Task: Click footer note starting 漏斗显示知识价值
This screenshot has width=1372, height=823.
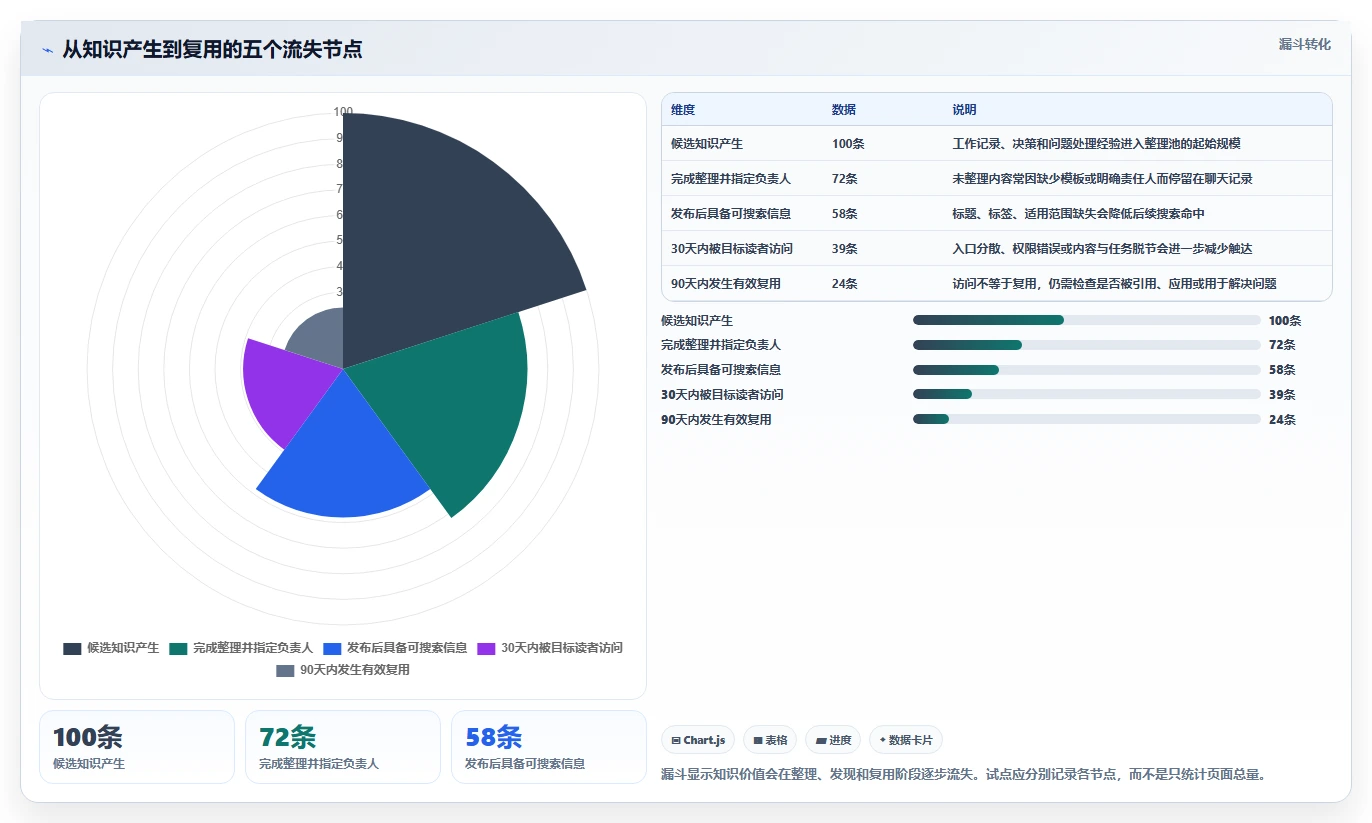Action: tap(965, 774)
